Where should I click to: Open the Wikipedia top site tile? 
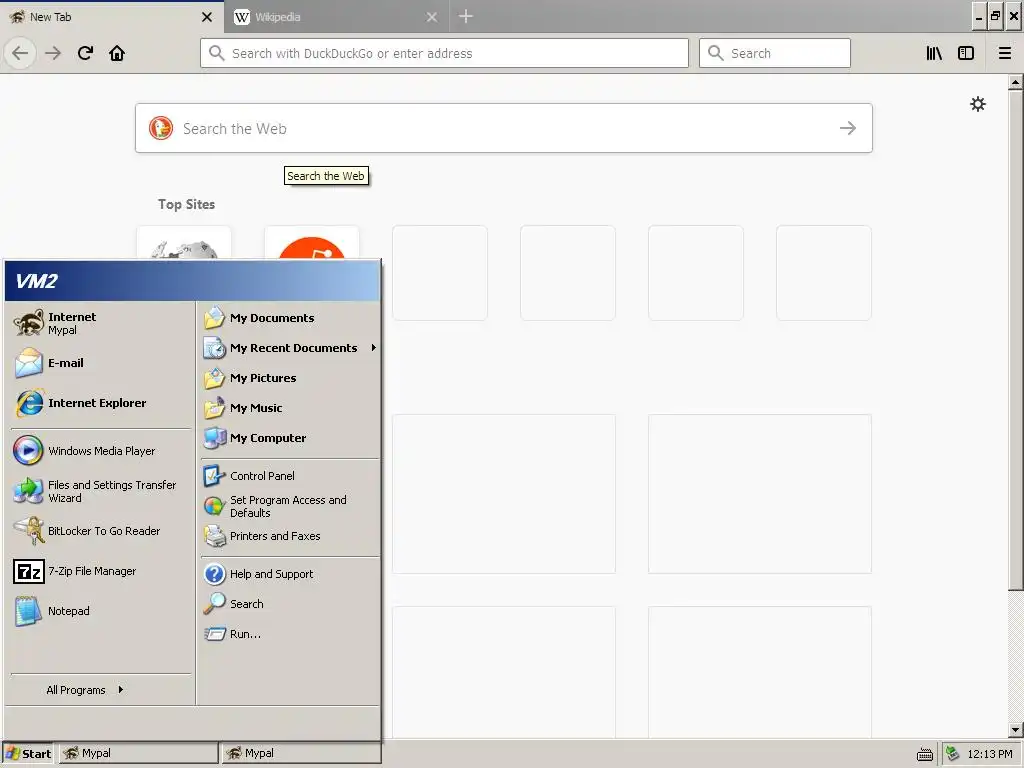coord(184,244)
